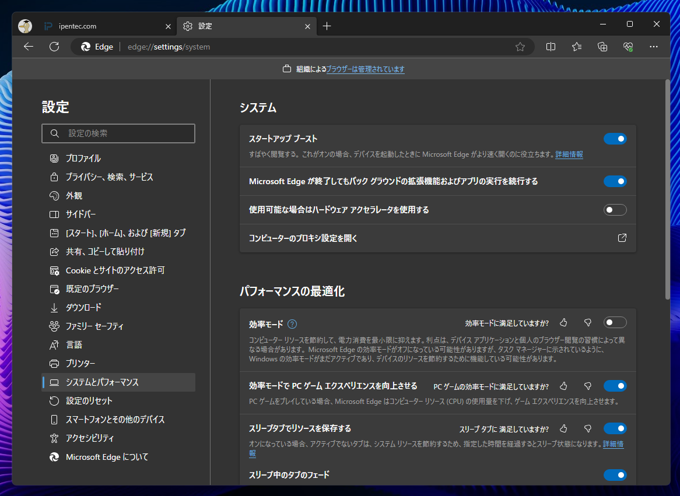The image size is (680, 496).
Task: Toggle スリープタブでリソースを保存する switch
Action: click(x=615, y=428)
